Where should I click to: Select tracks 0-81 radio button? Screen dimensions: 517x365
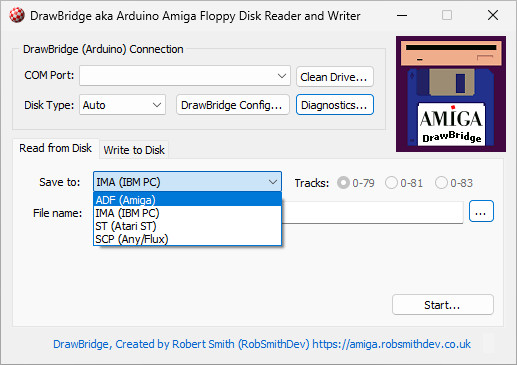404,183
